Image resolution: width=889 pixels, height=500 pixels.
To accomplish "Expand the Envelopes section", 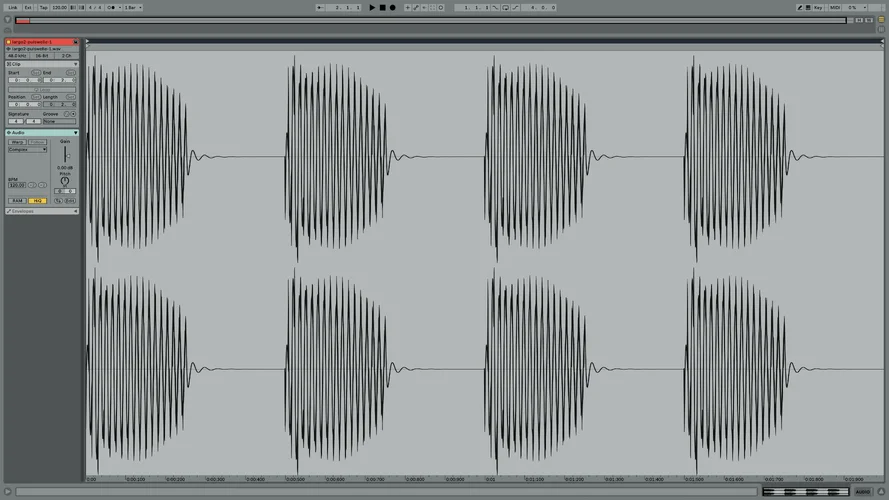I will click(x=75, y=211).
